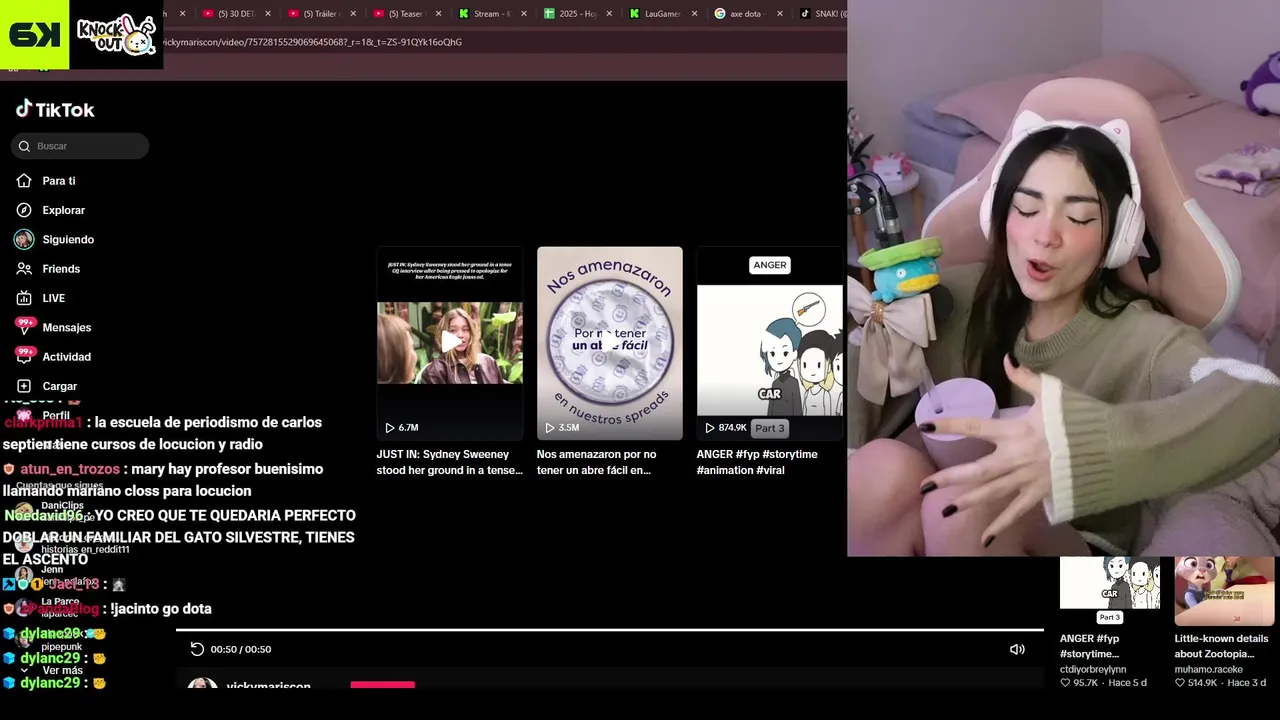Click the 6.7M play count icon
This screenshot has height=720, width=1280.
coord(390,428)
